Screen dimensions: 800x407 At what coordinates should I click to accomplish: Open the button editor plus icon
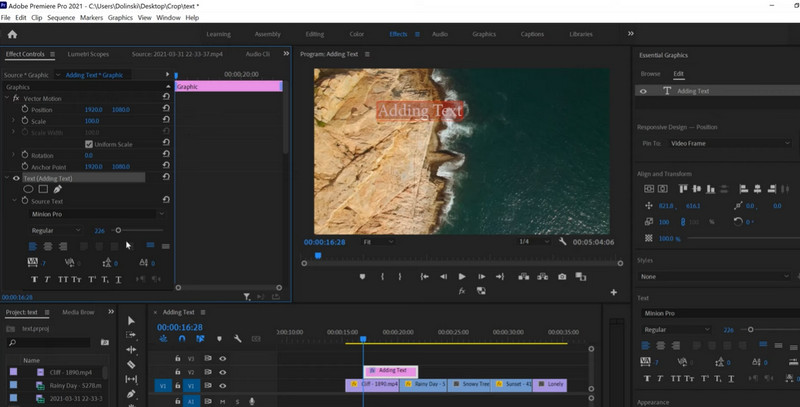614,292
